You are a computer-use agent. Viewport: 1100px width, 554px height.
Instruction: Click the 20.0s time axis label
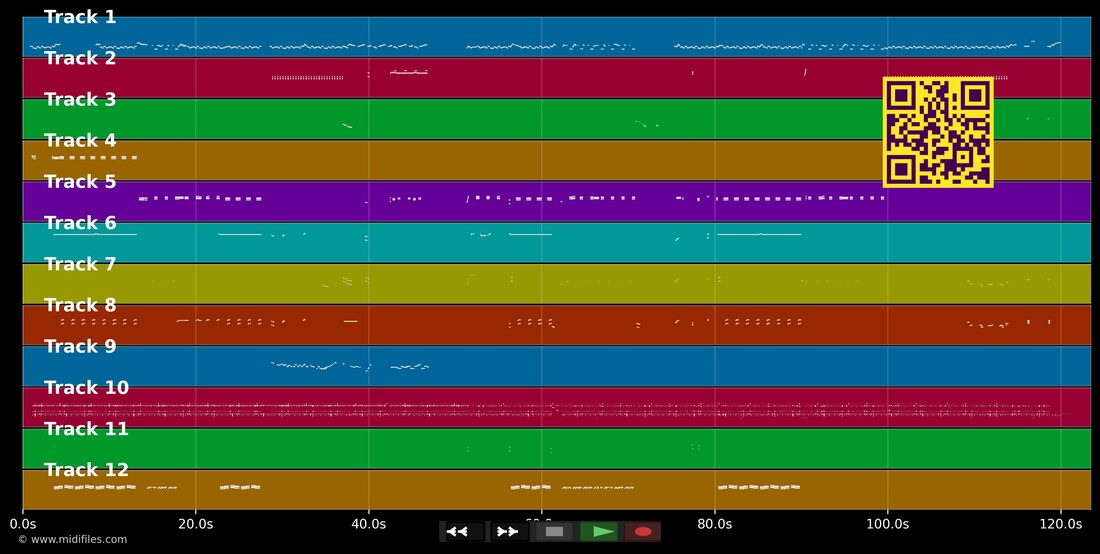196,524
